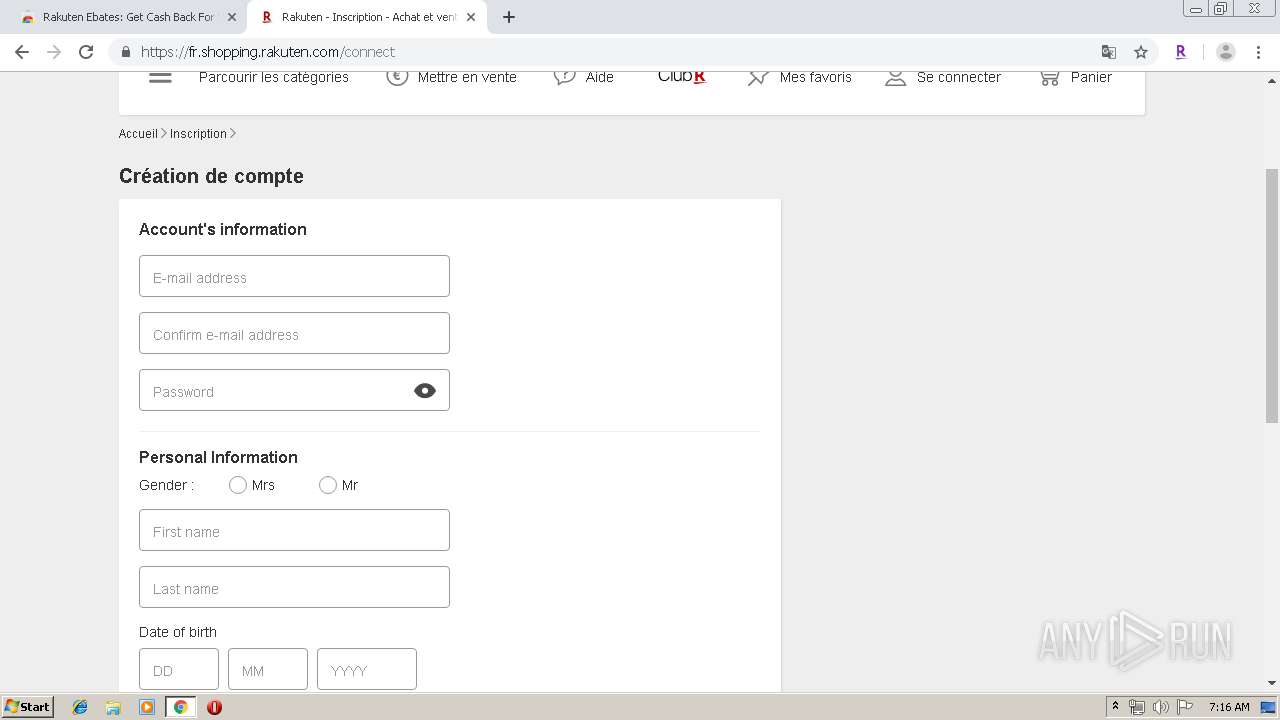Screen dimensions: 1280x720
Task: Click the volume tray icon
Action: [x=1160, y=707]
